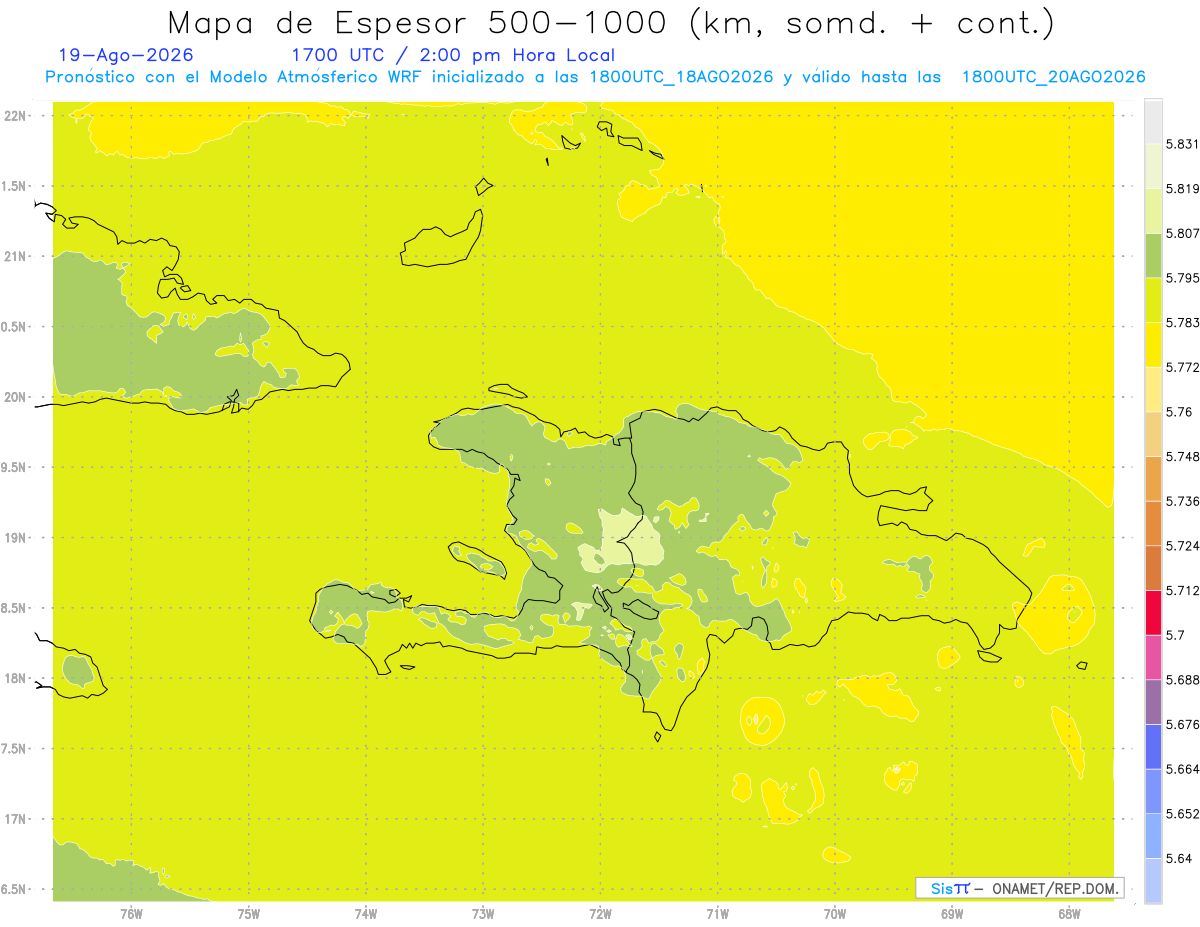The height and width of the screenshot is (927, 1200).
Task: Click the '5.783' color scale value
Action: (x=1183, y=322)
